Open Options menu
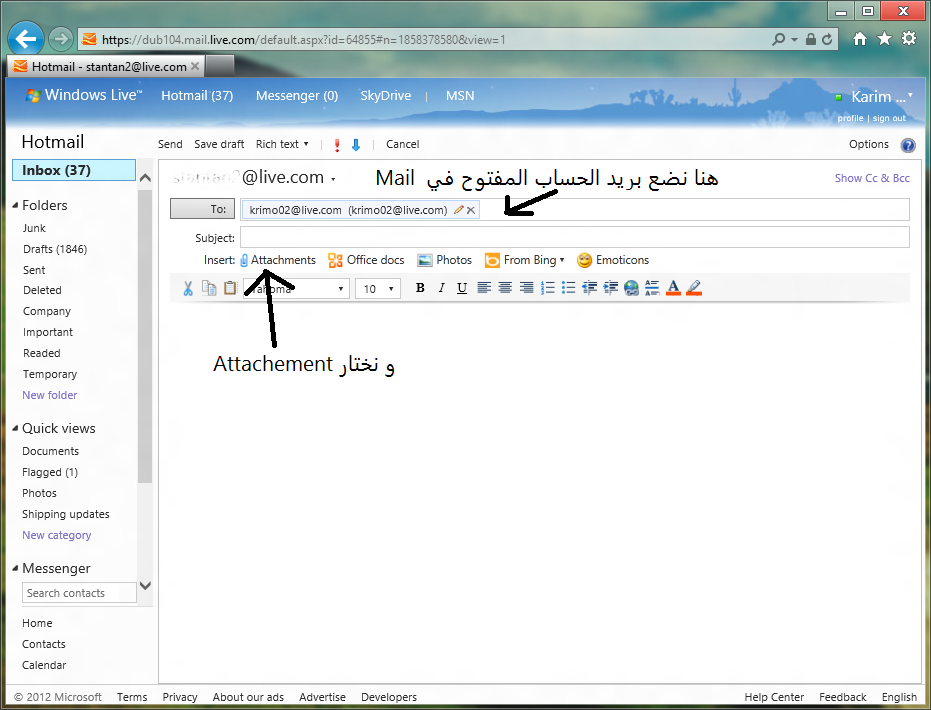Image resolution: width=931 pixels, height=710 pixels. (x=869, y=144)
